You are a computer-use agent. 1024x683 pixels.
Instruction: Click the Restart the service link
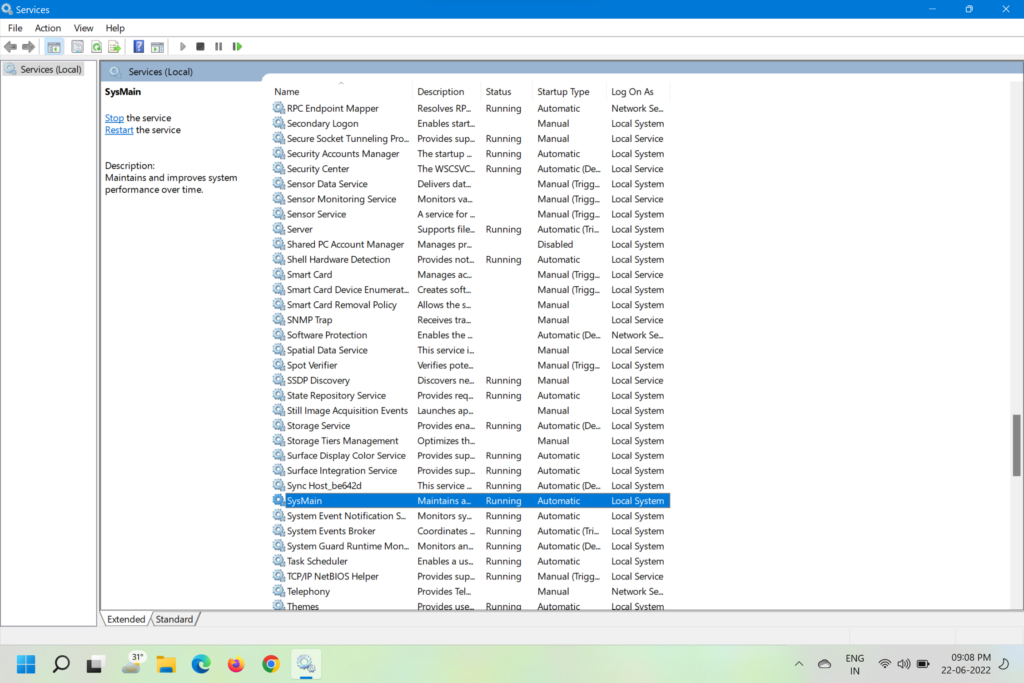tap(119, 130)
